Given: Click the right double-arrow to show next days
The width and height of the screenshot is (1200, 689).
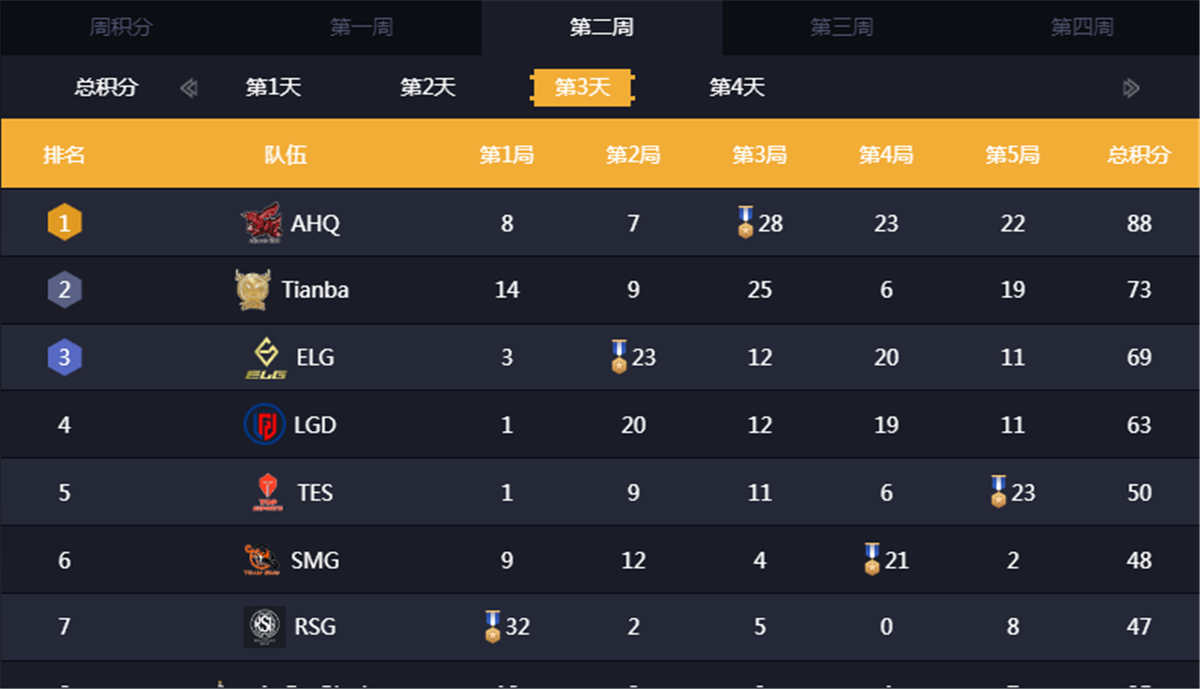Looking at the screenshot, I should 1131,88.
